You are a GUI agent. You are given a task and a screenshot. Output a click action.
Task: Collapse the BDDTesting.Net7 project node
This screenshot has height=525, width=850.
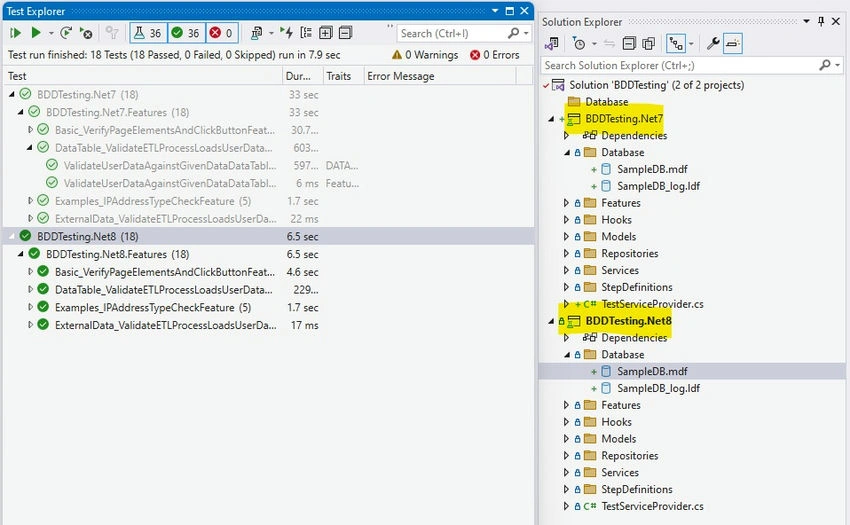(x=551, y=119)
